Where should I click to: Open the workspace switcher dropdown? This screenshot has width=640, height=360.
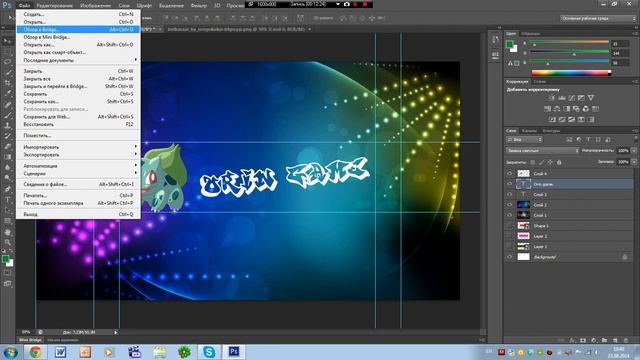click(x=598, y=18)
